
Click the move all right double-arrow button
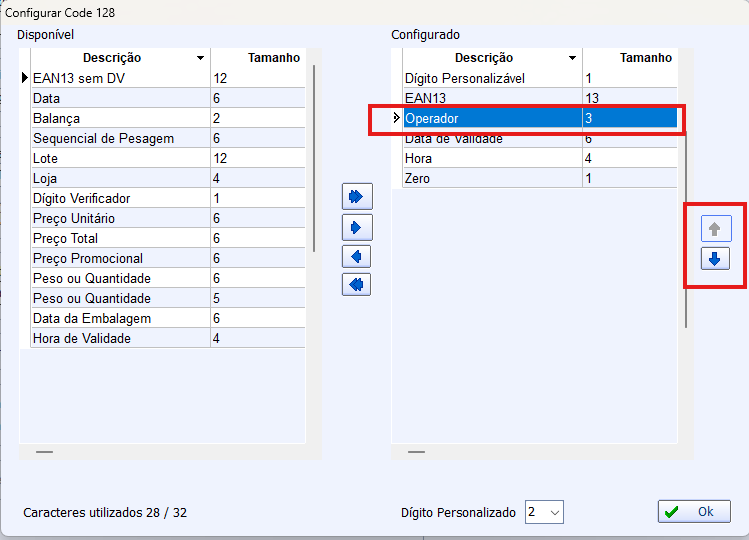pyautogui.click(x=356, y=196)
